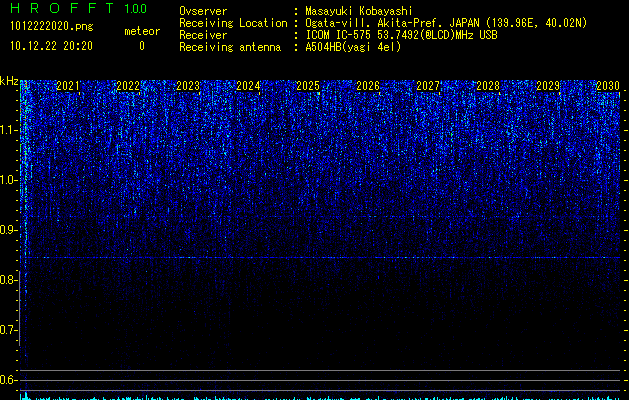The width and height of the screenshot is (629, 400).
Task: Click the Receiving antenna label
Action: pyautogui.click(x=230, y=47)
